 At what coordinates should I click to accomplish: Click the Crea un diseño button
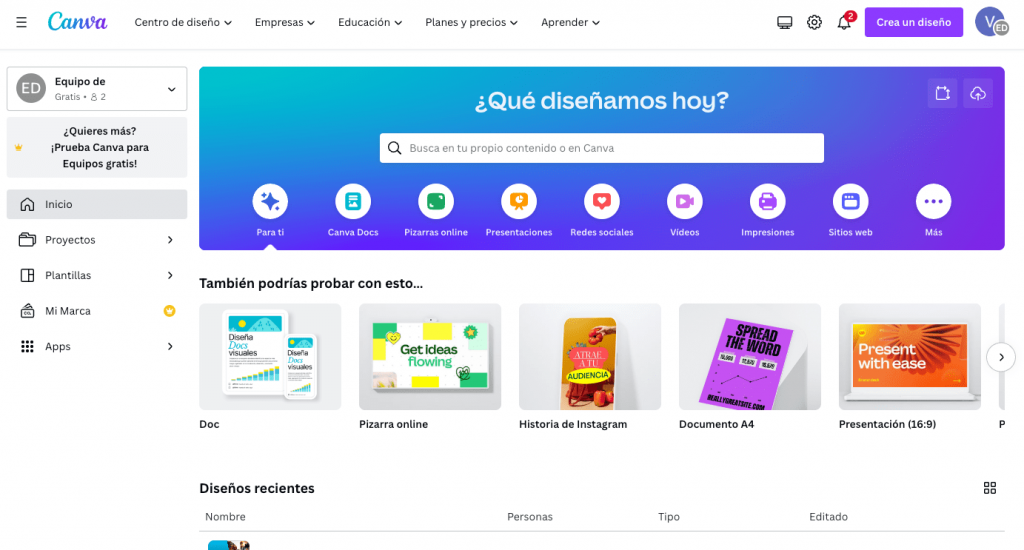click(914, 22)
